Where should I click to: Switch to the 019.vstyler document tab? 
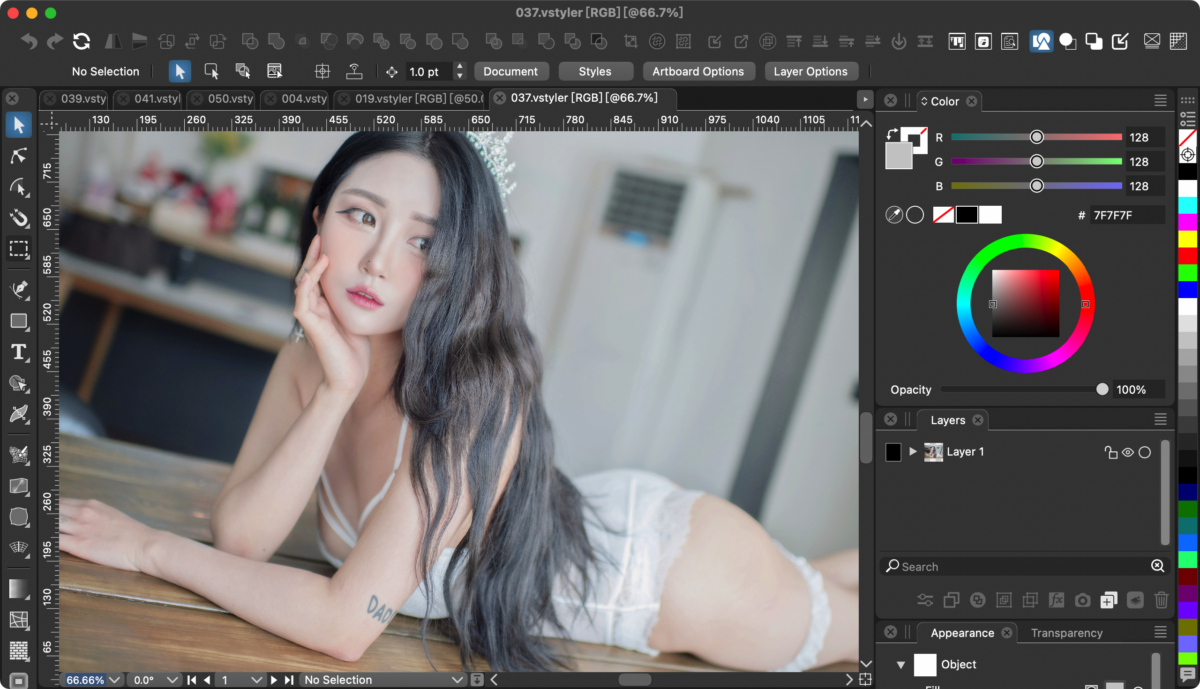click(x=410, y=99)
